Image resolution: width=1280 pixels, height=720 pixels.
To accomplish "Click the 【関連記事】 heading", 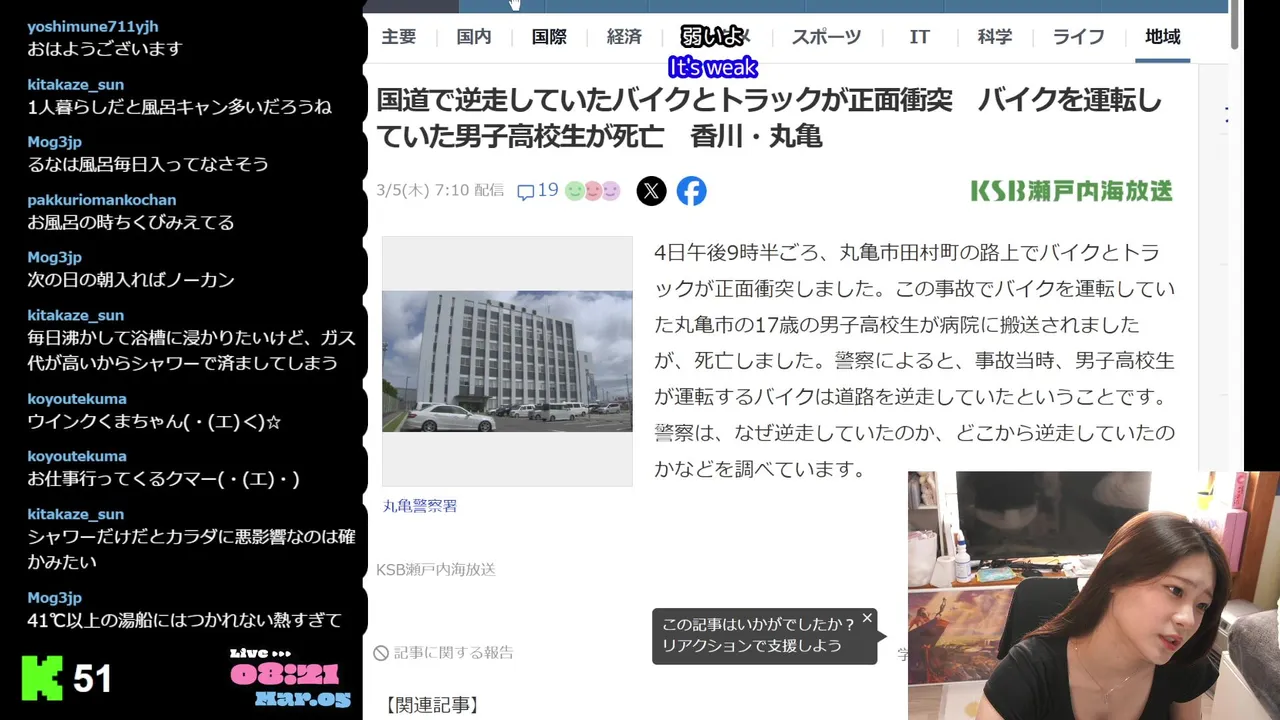I will [x=432, y=705].
